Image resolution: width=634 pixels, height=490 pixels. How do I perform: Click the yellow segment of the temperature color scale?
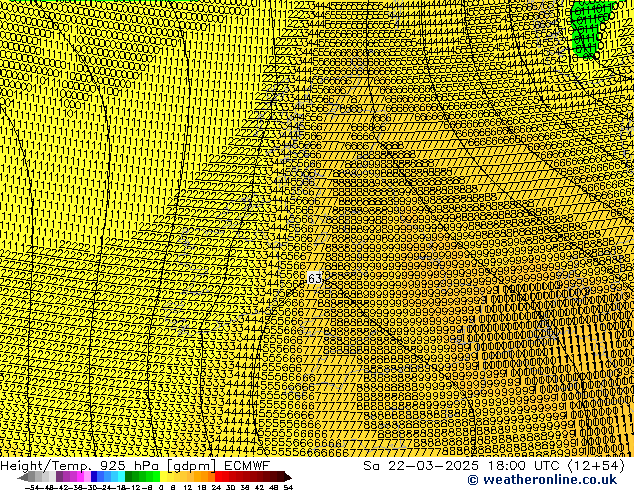click(163, 476)
